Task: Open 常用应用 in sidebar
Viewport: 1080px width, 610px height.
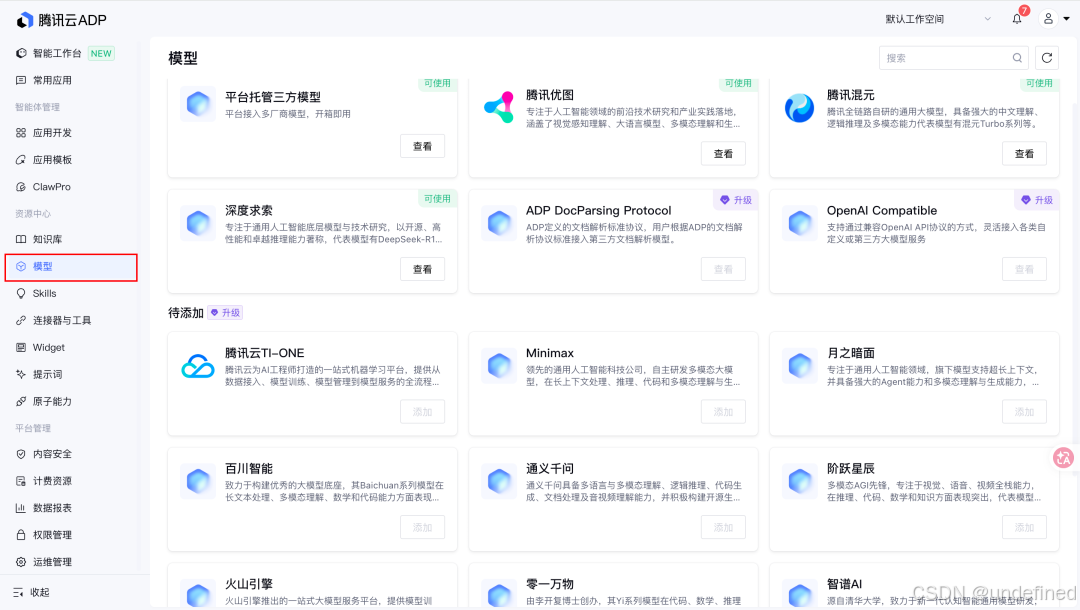Action: (71, 80)
